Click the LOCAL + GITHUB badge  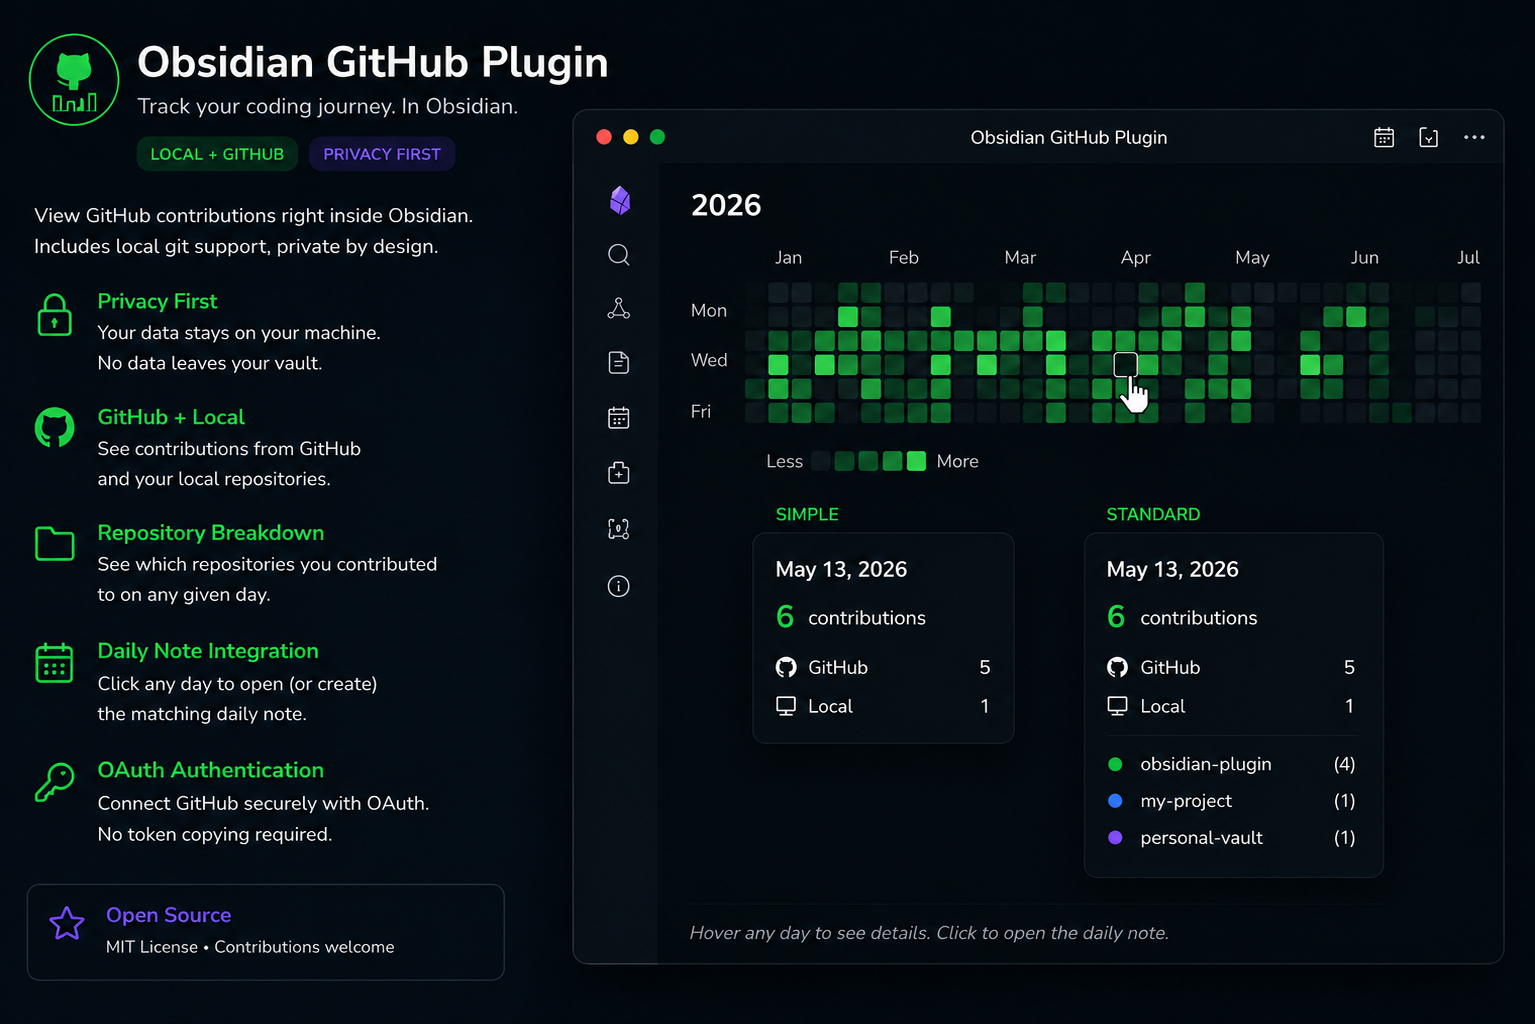(217, 154)
